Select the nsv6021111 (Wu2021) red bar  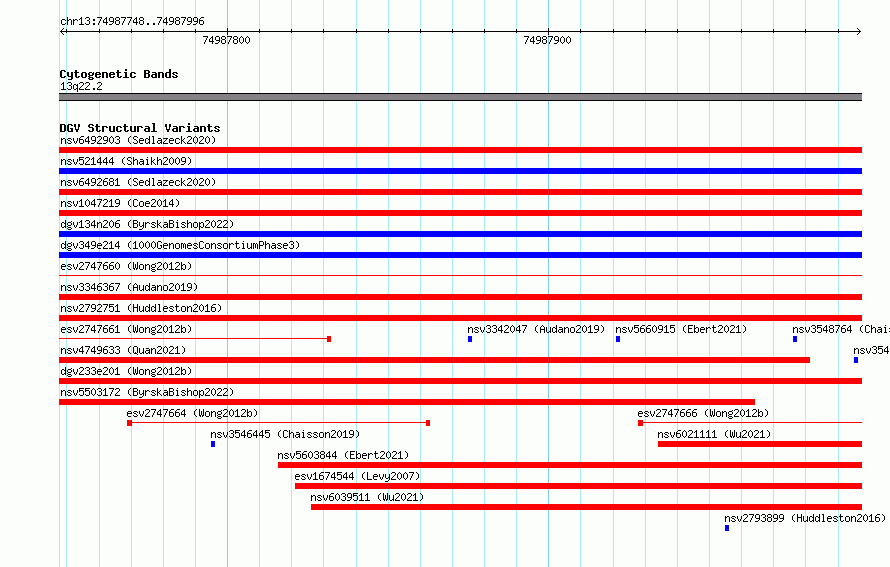tap(760, 444)
